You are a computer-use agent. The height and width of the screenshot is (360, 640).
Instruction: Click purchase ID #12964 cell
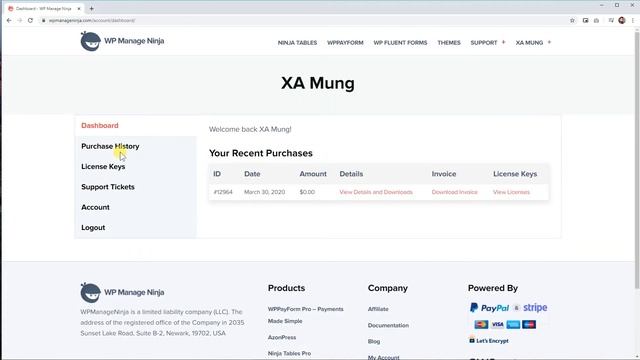(223, 192)
